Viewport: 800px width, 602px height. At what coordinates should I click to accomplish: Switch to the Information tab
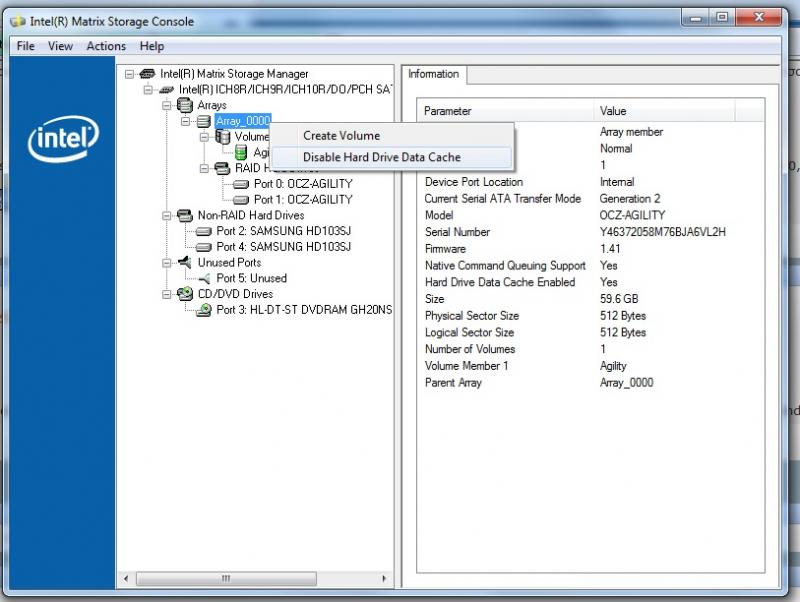tap(434, 74)
